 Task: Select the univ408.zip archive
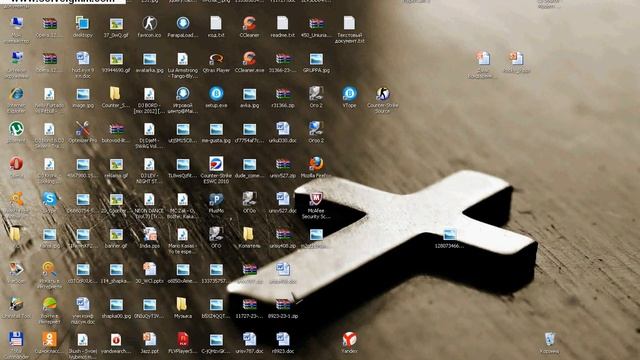(282, 234)
